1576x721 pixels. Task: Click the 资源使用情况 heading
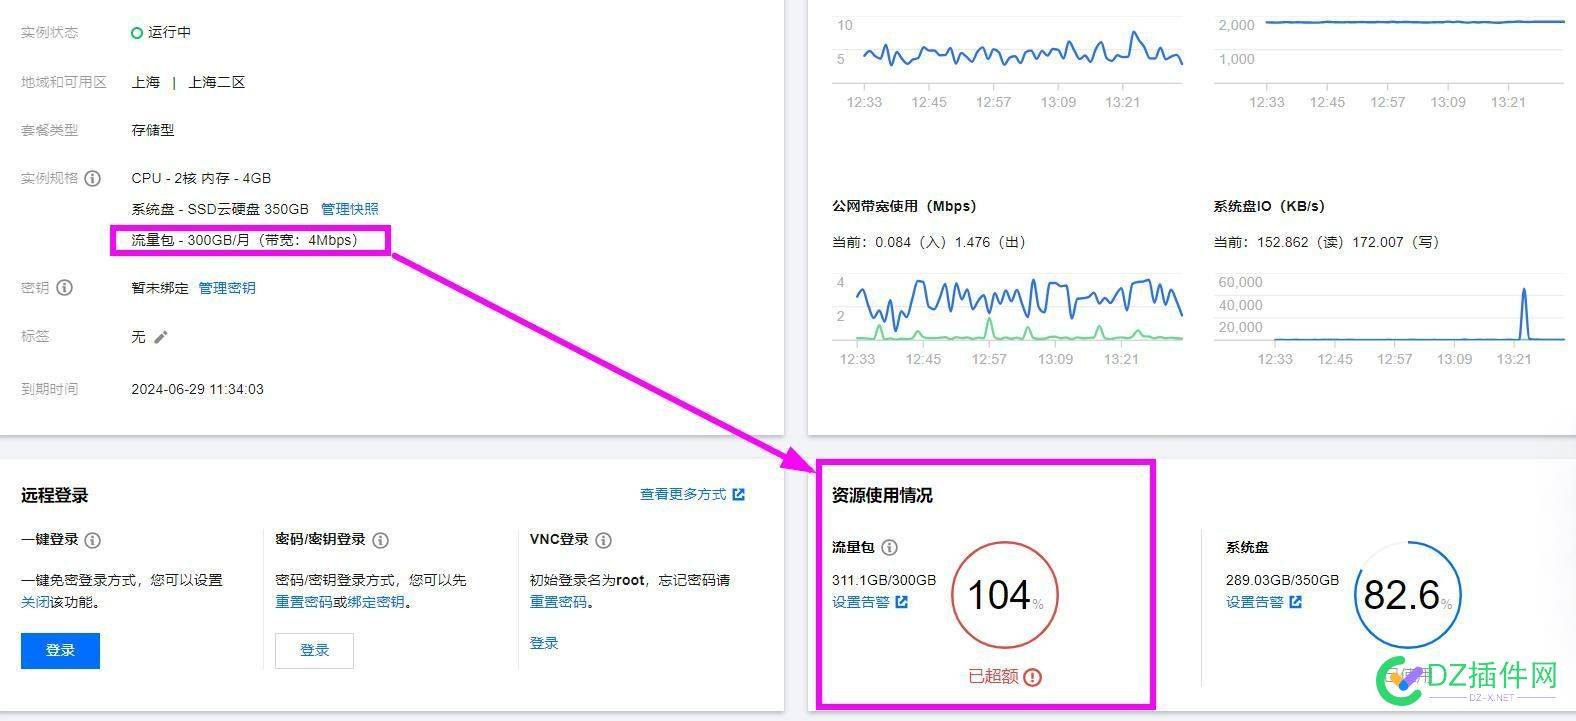point(882,495)
